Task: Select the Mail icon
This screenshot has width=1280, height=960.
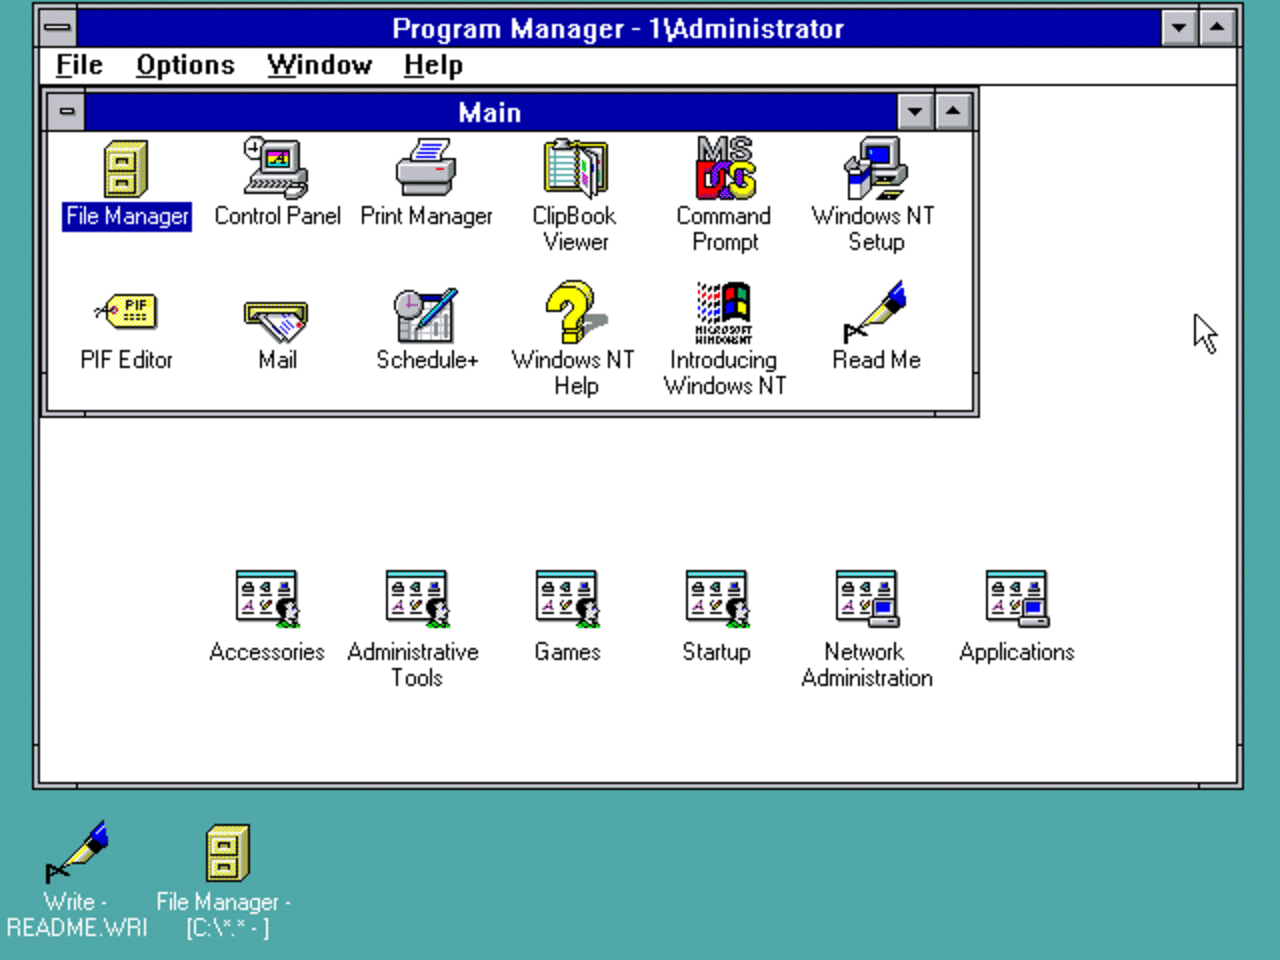Action: [276, 321]
